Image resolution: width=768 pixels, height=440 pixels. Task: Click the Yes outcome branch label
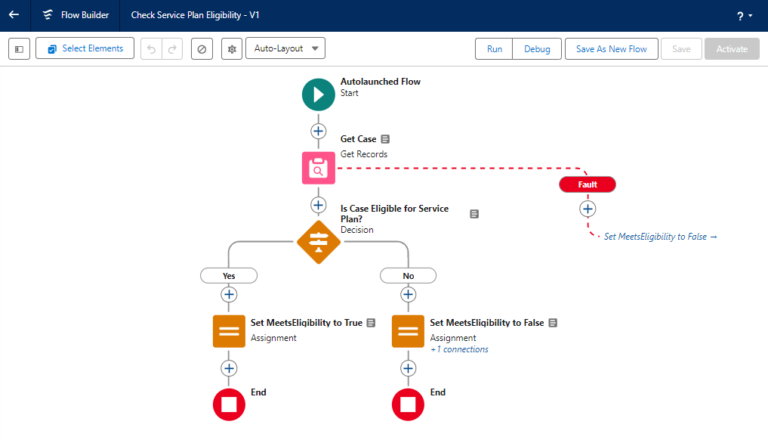(x=229, y=275)
